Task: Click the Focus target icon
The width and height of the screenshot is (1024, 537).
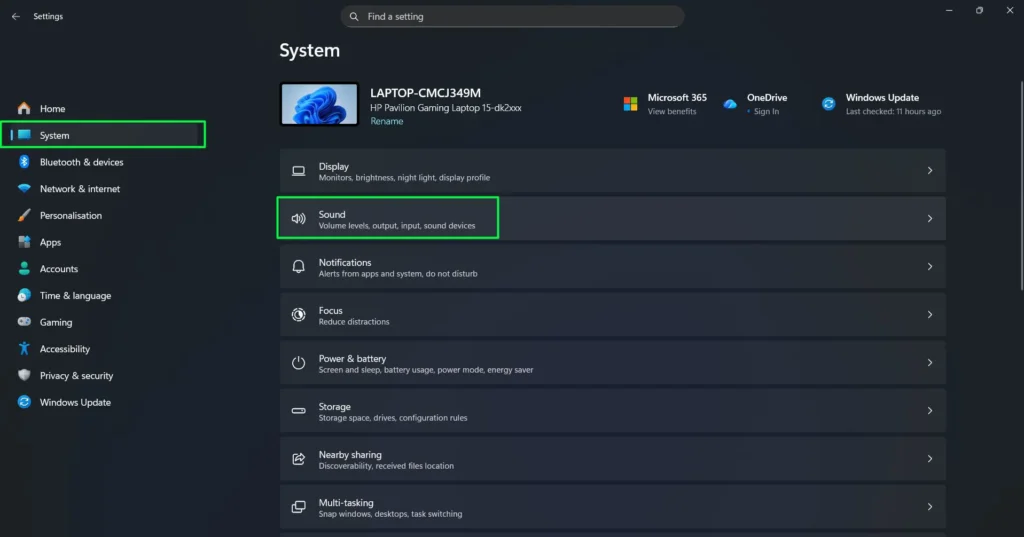Action: [x=298, y=315]
